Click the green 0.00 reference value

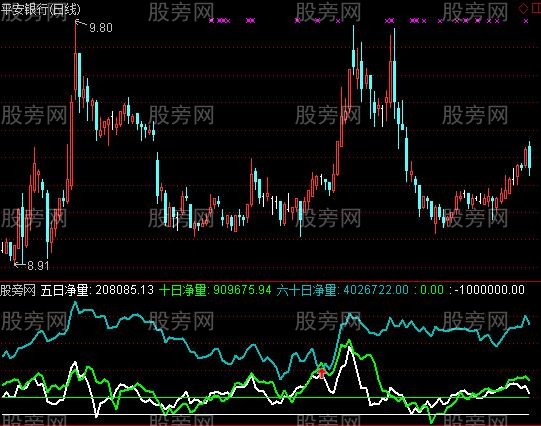[432, 290]
